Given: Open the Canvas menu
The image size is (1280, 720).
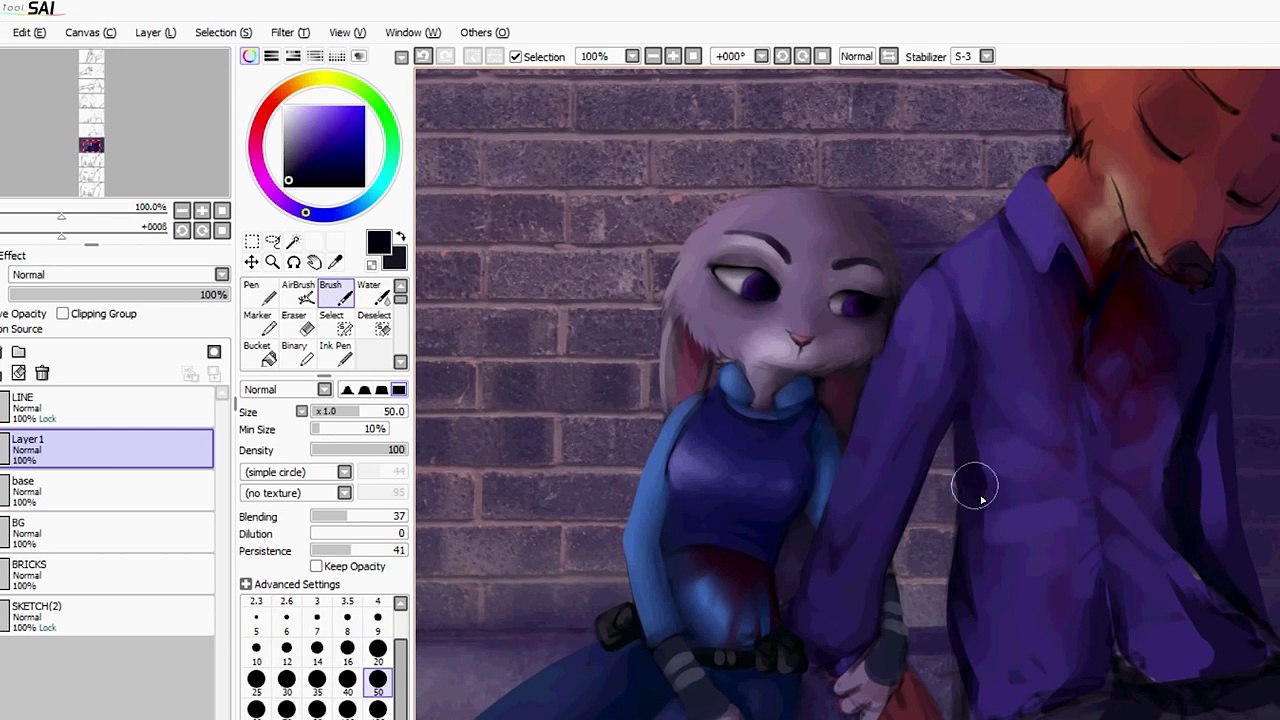Looking at the screenshot, I should (x=91, y=32).
